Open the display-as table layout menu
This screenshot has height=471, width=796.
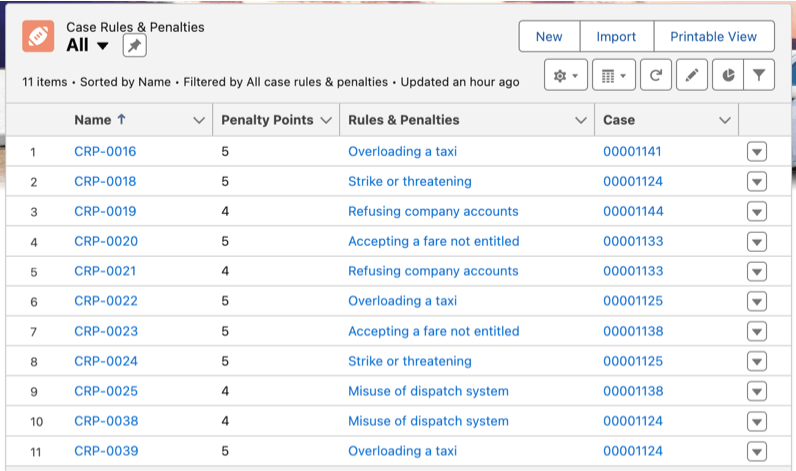click(613, 75)
